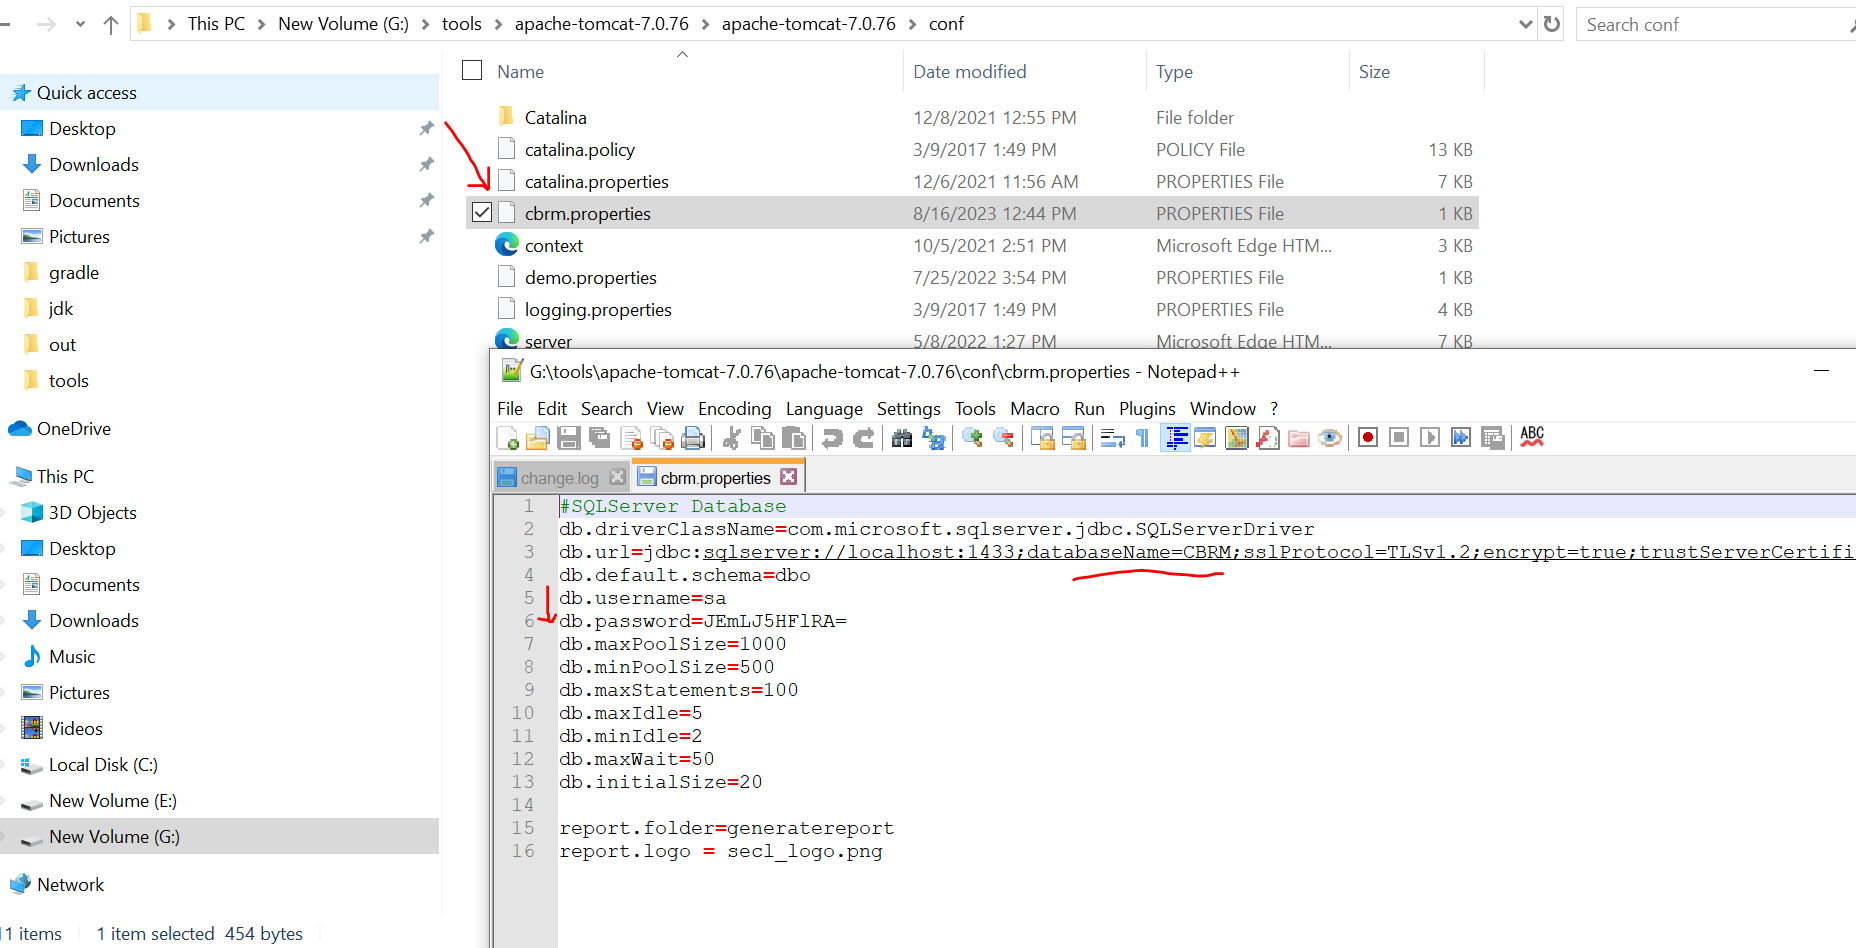Open address bar history dropdown
This screenshot has width=1856, height=948.
(1525, 24)
